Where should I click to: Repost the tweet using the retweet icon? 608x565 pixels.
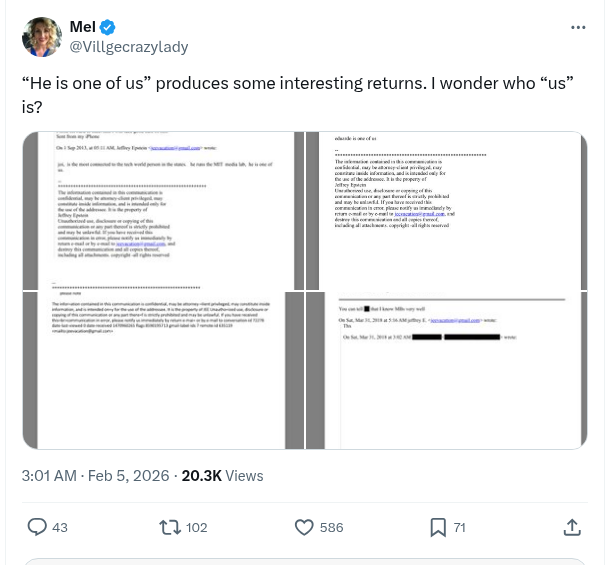[169, 526]
